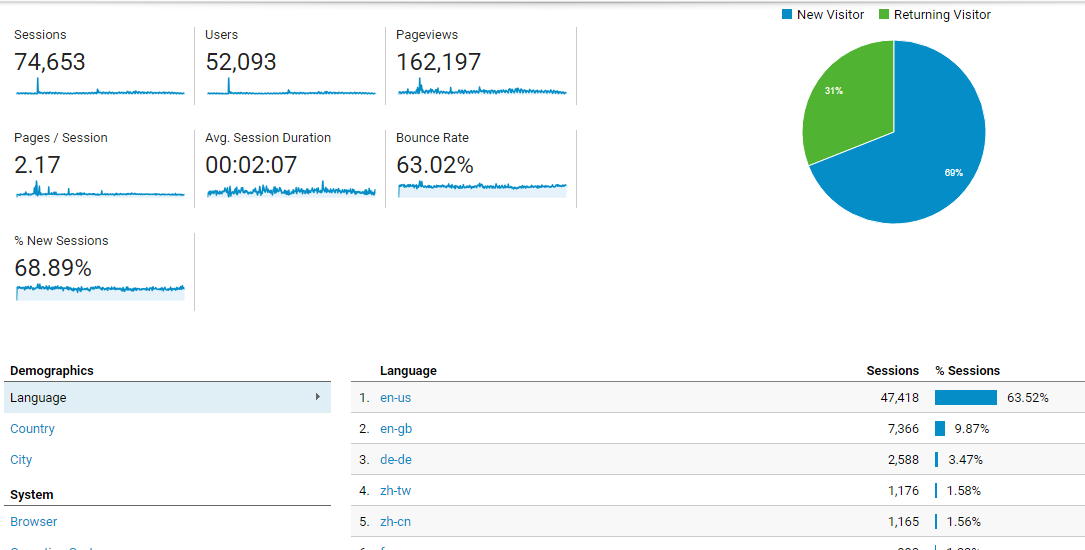1085x550 pixels.
Task: Click the Language column header
Action: [408, 371]
